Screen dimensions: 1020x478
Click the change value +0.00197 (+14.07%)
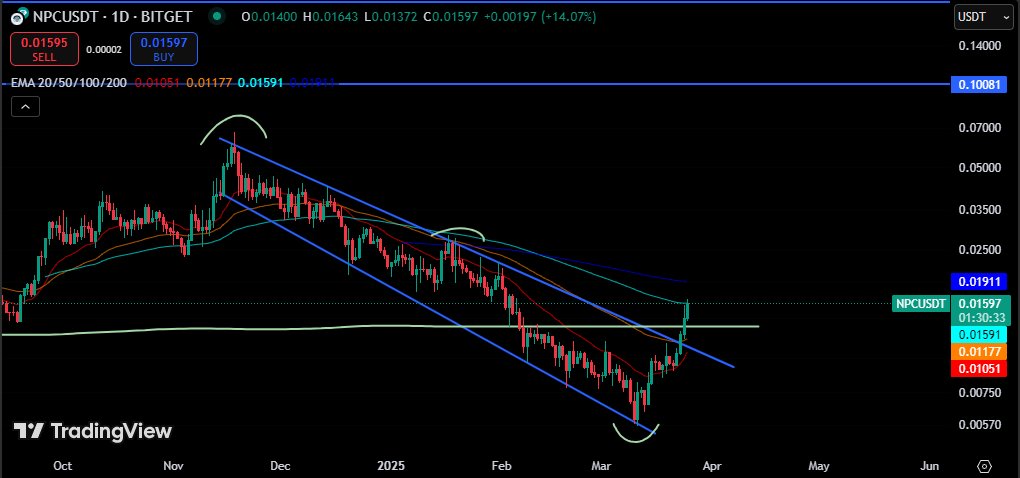[x=542, y=17]
